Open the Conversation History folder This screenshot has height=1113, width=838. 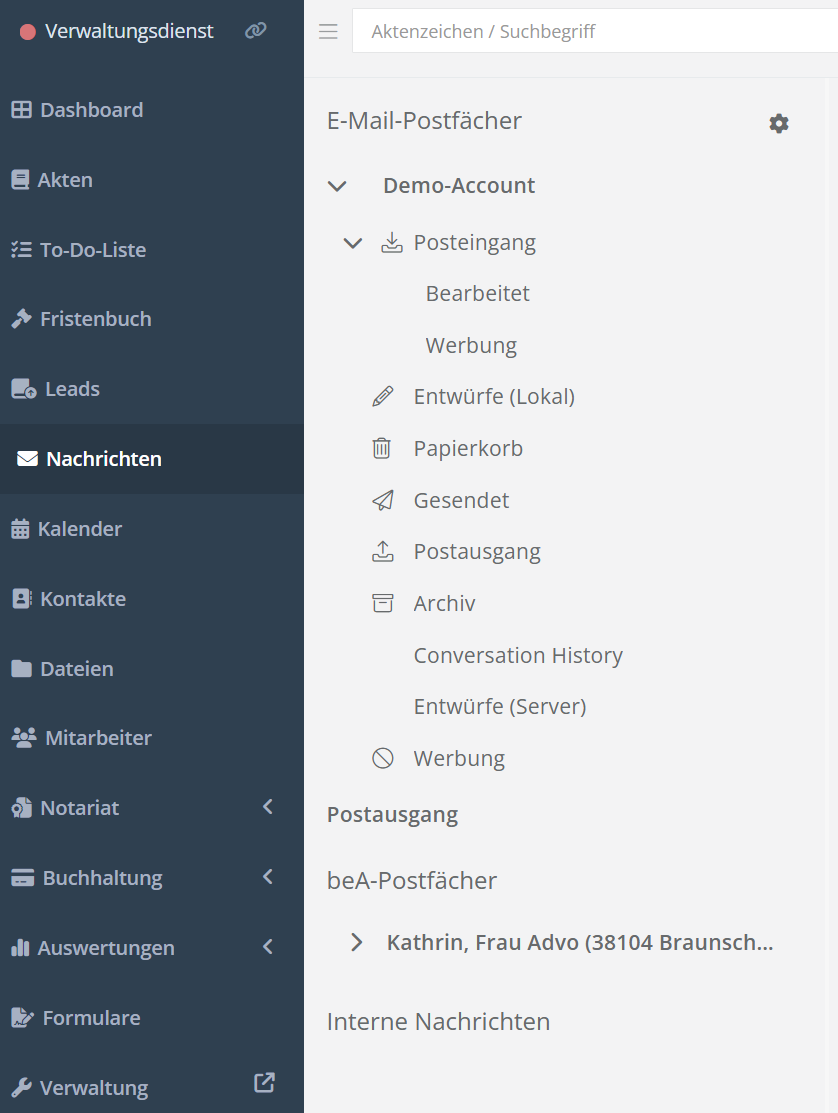pos(518,655)
